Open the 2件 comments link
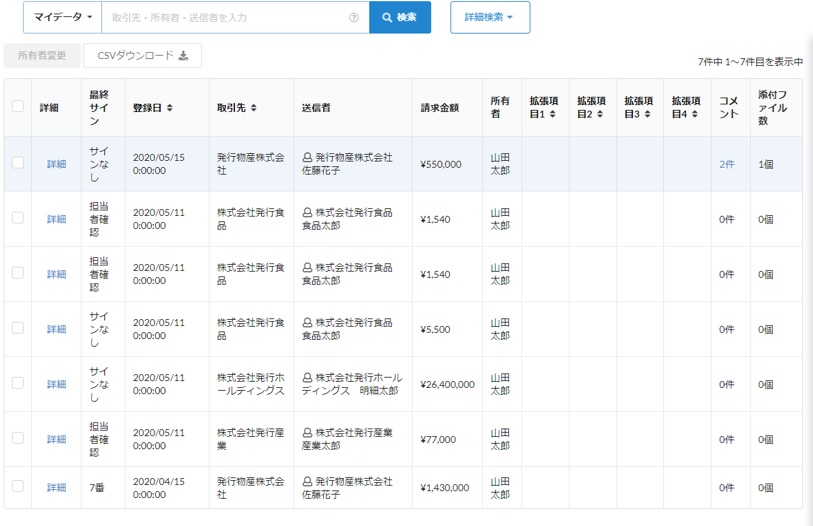The height and width of the screenshot is (526, 813). coord(726,164)
